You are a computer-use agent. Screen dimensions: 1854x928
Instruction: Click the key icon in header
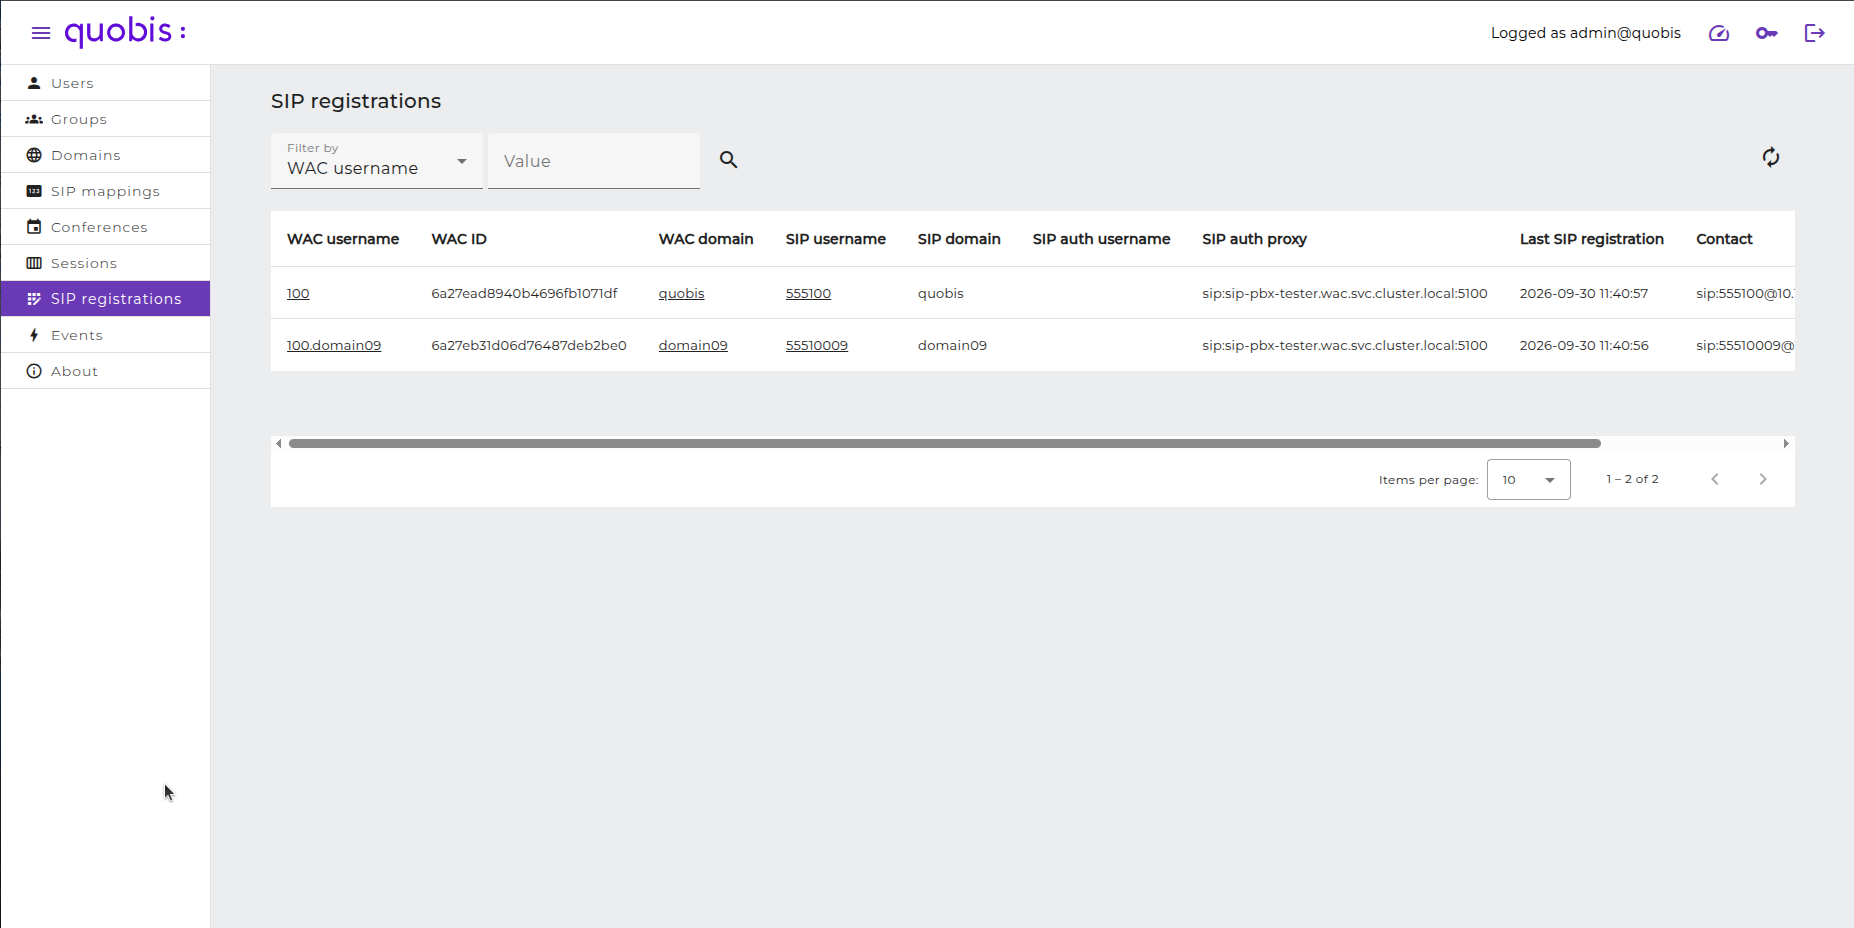(x=1767, y=33)
